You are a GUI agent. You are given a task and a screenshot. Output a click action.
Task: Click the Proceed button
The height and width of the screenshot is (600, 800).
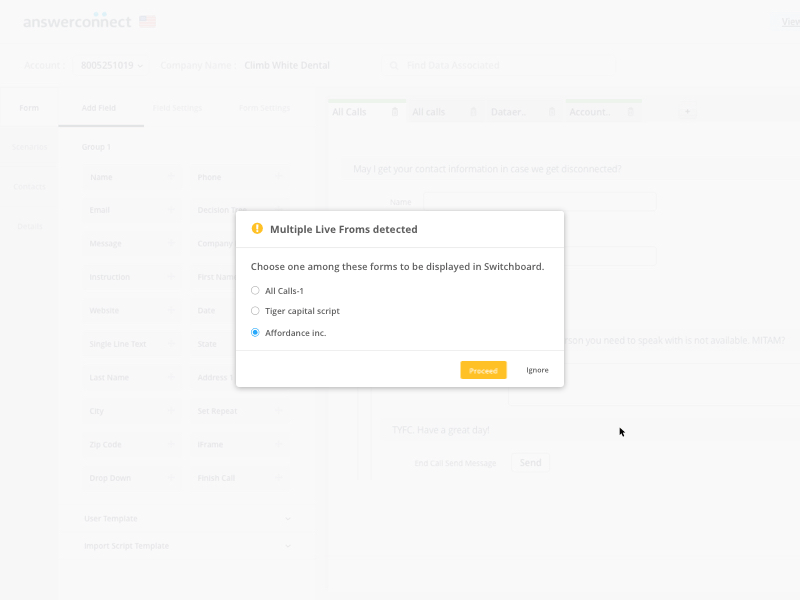(x=483, y=370)
